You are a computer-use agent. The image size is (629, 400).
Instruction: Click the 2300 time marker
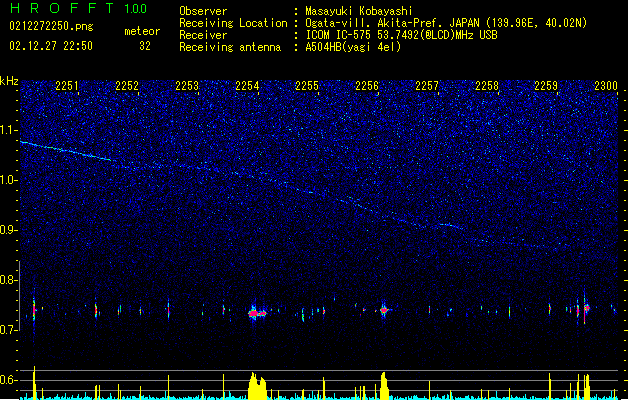[x=606, y=86]
